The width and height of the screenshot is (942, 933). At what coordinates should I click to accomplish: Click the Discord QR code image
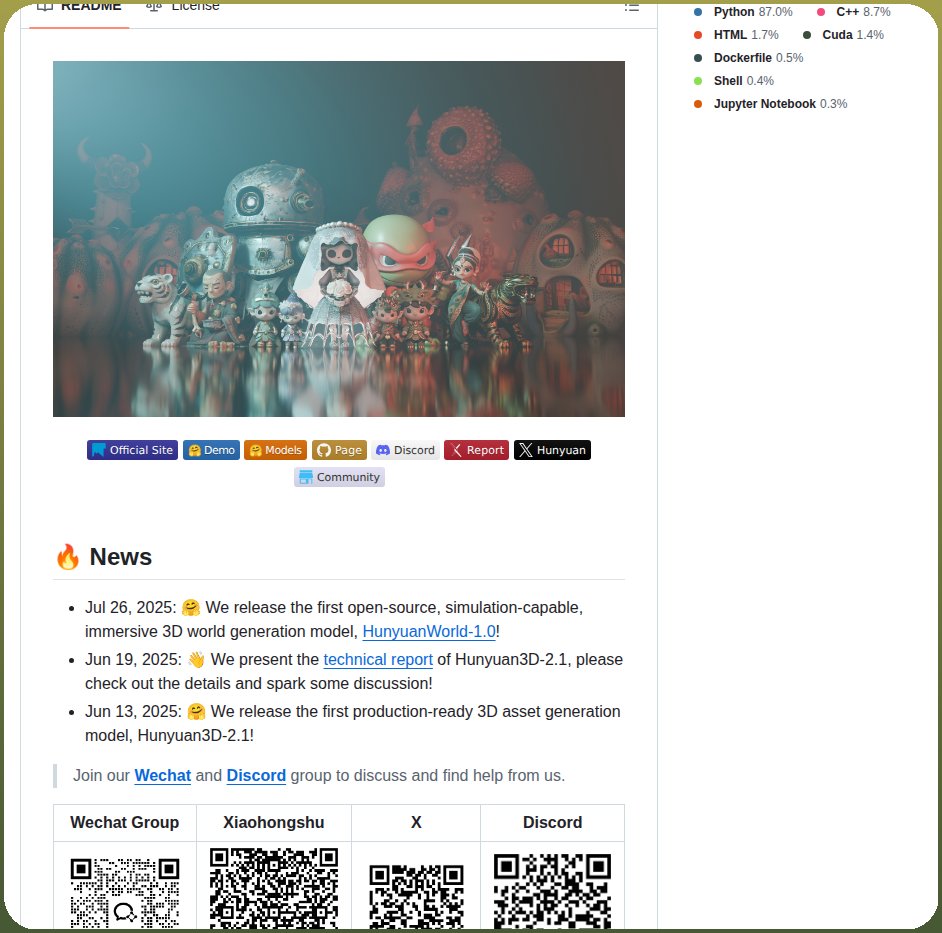point(553,891)
